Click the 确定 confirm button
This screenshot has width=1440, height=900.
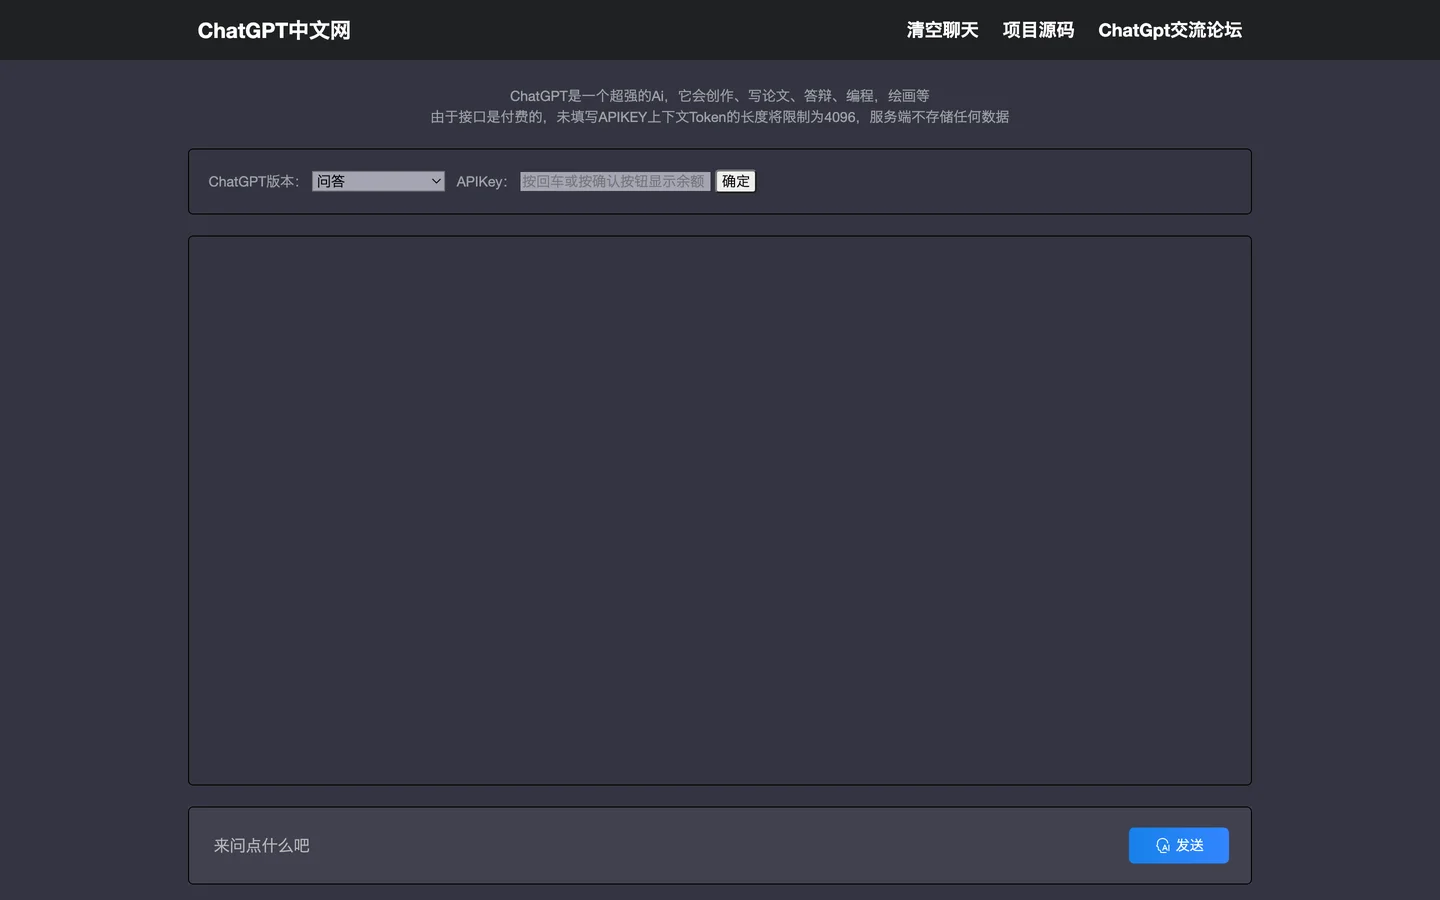pyautogui.click(x=736, y=181)
